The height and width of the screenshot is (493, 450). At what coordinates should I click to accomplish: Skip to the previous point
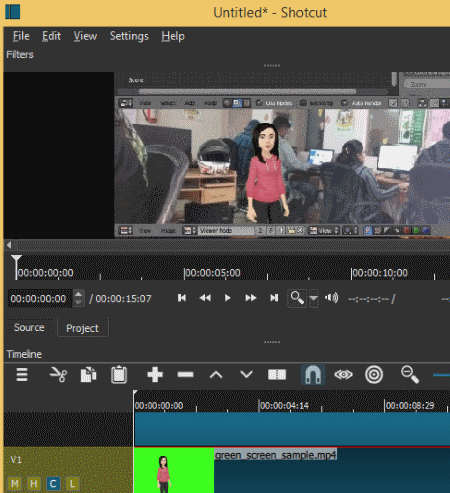pos(182,298)
